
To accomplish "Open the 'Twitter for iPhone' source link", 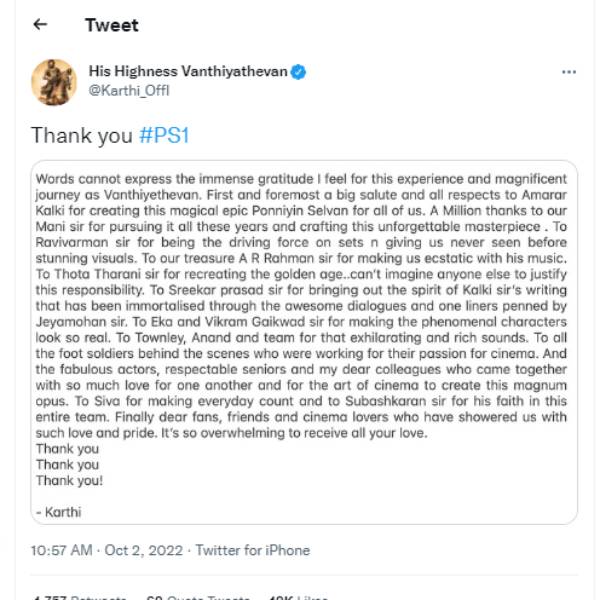I will [252, 550].
